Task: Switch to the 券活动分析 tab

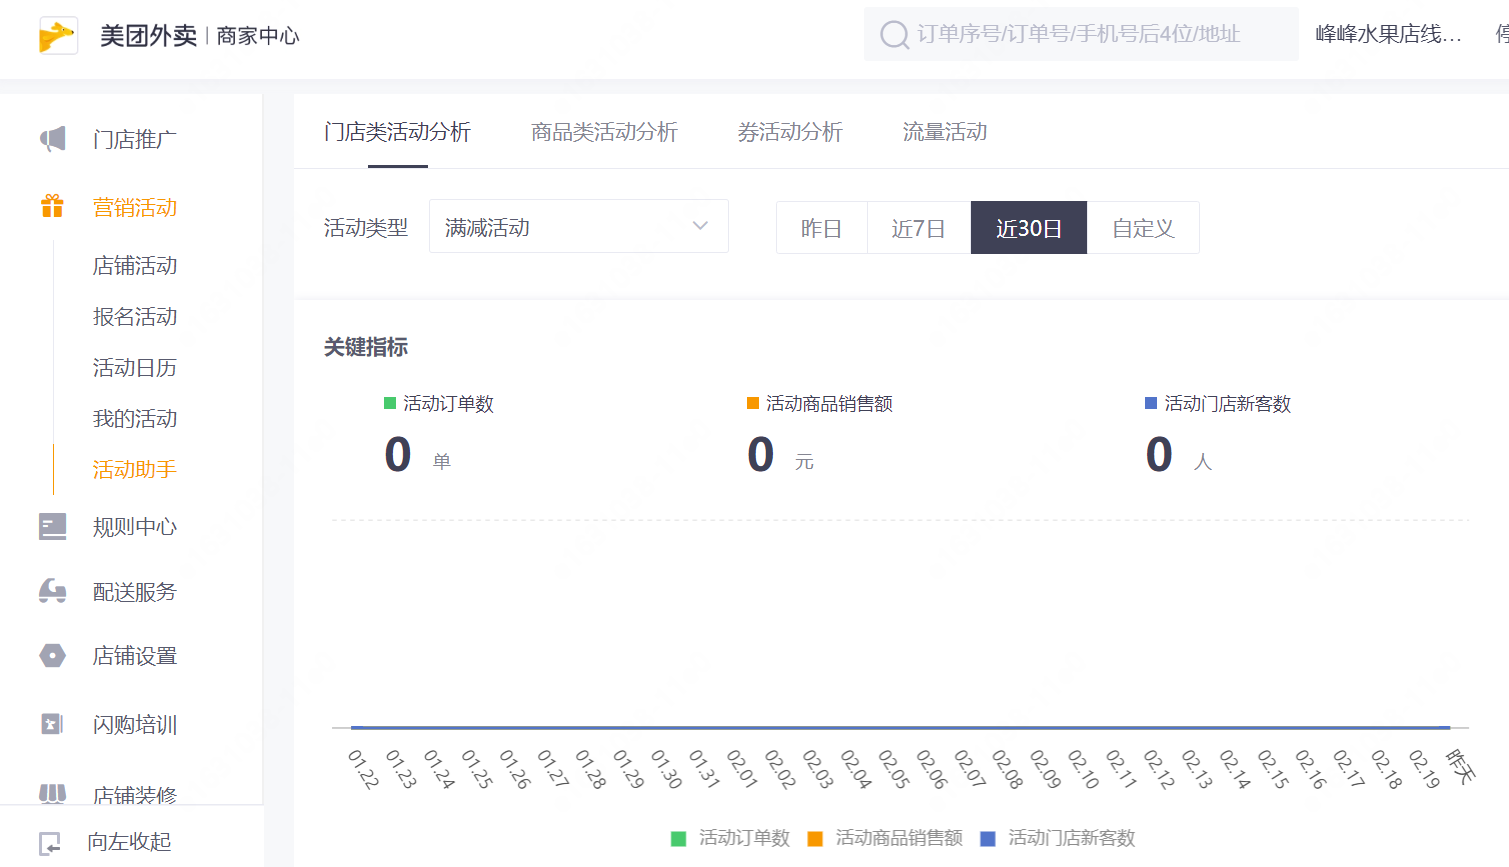Action: tap(790, 132)
